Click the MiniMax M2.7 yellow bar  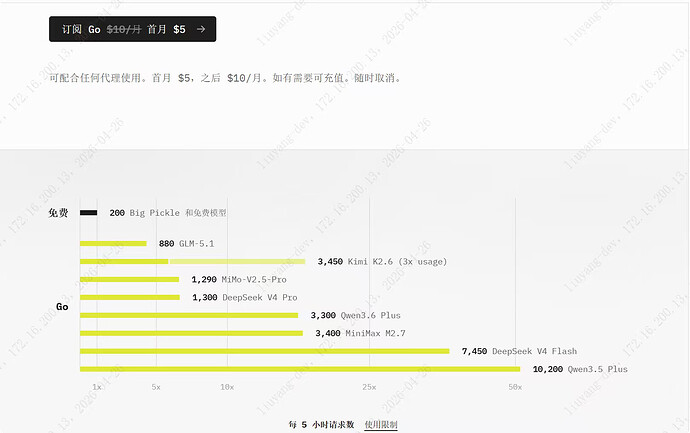191,333
